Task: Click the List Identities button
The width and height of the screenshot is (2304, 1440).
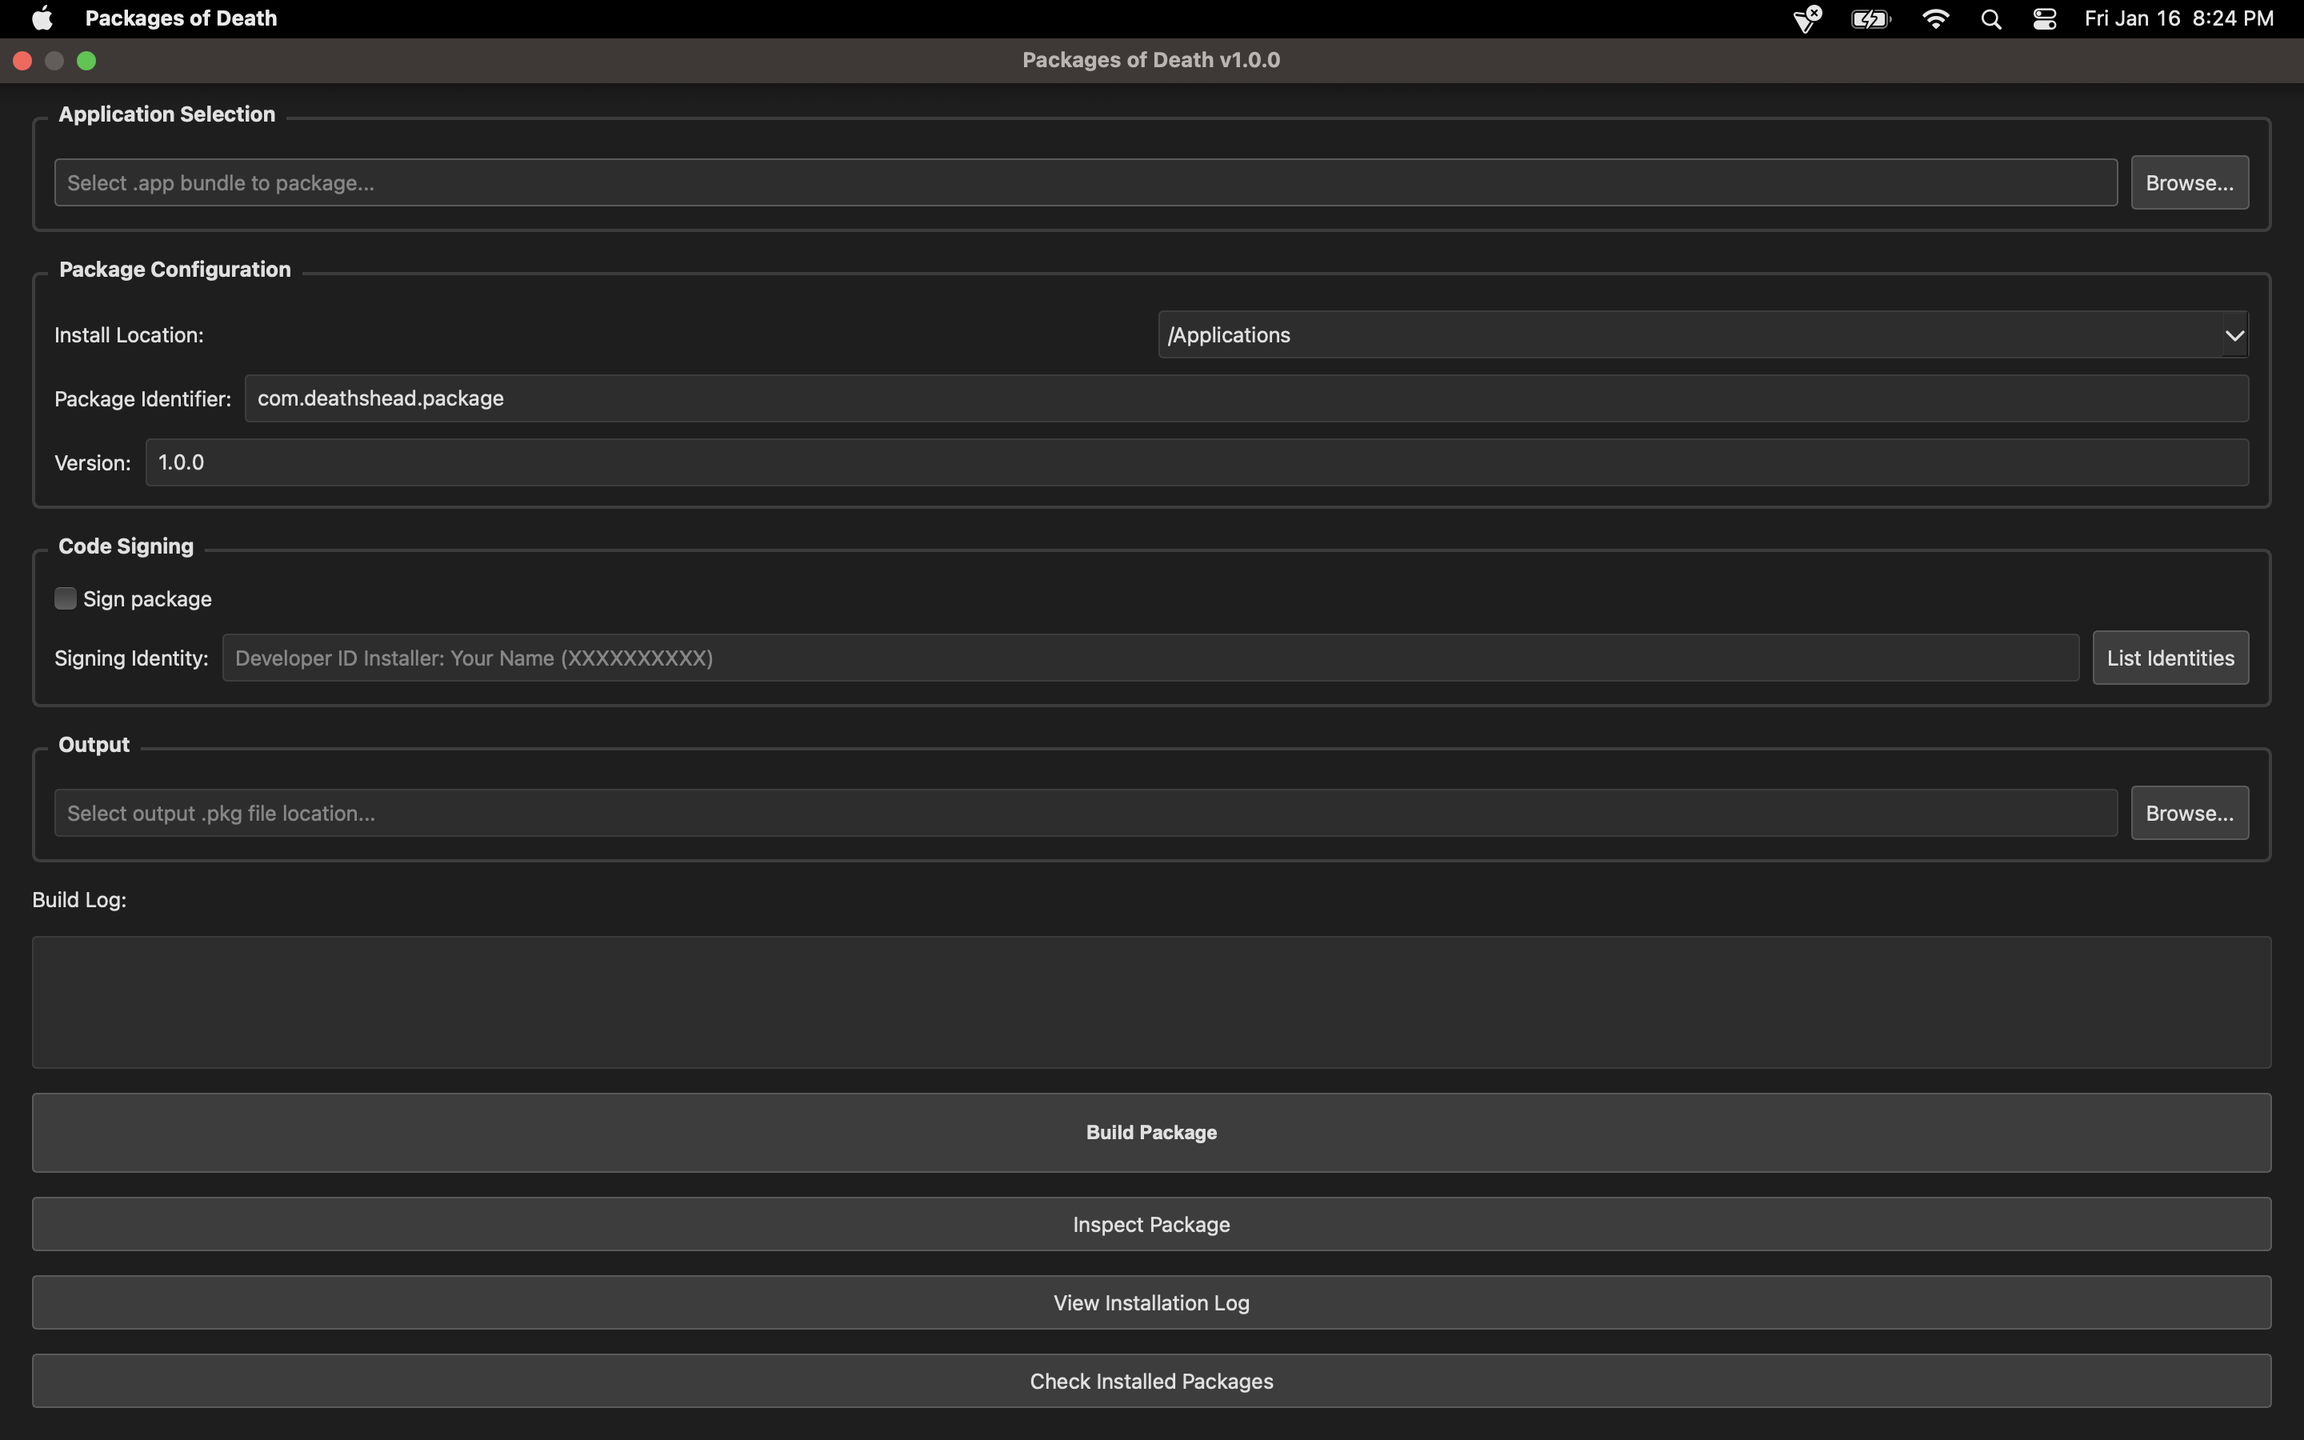Action: (2170, 657)
